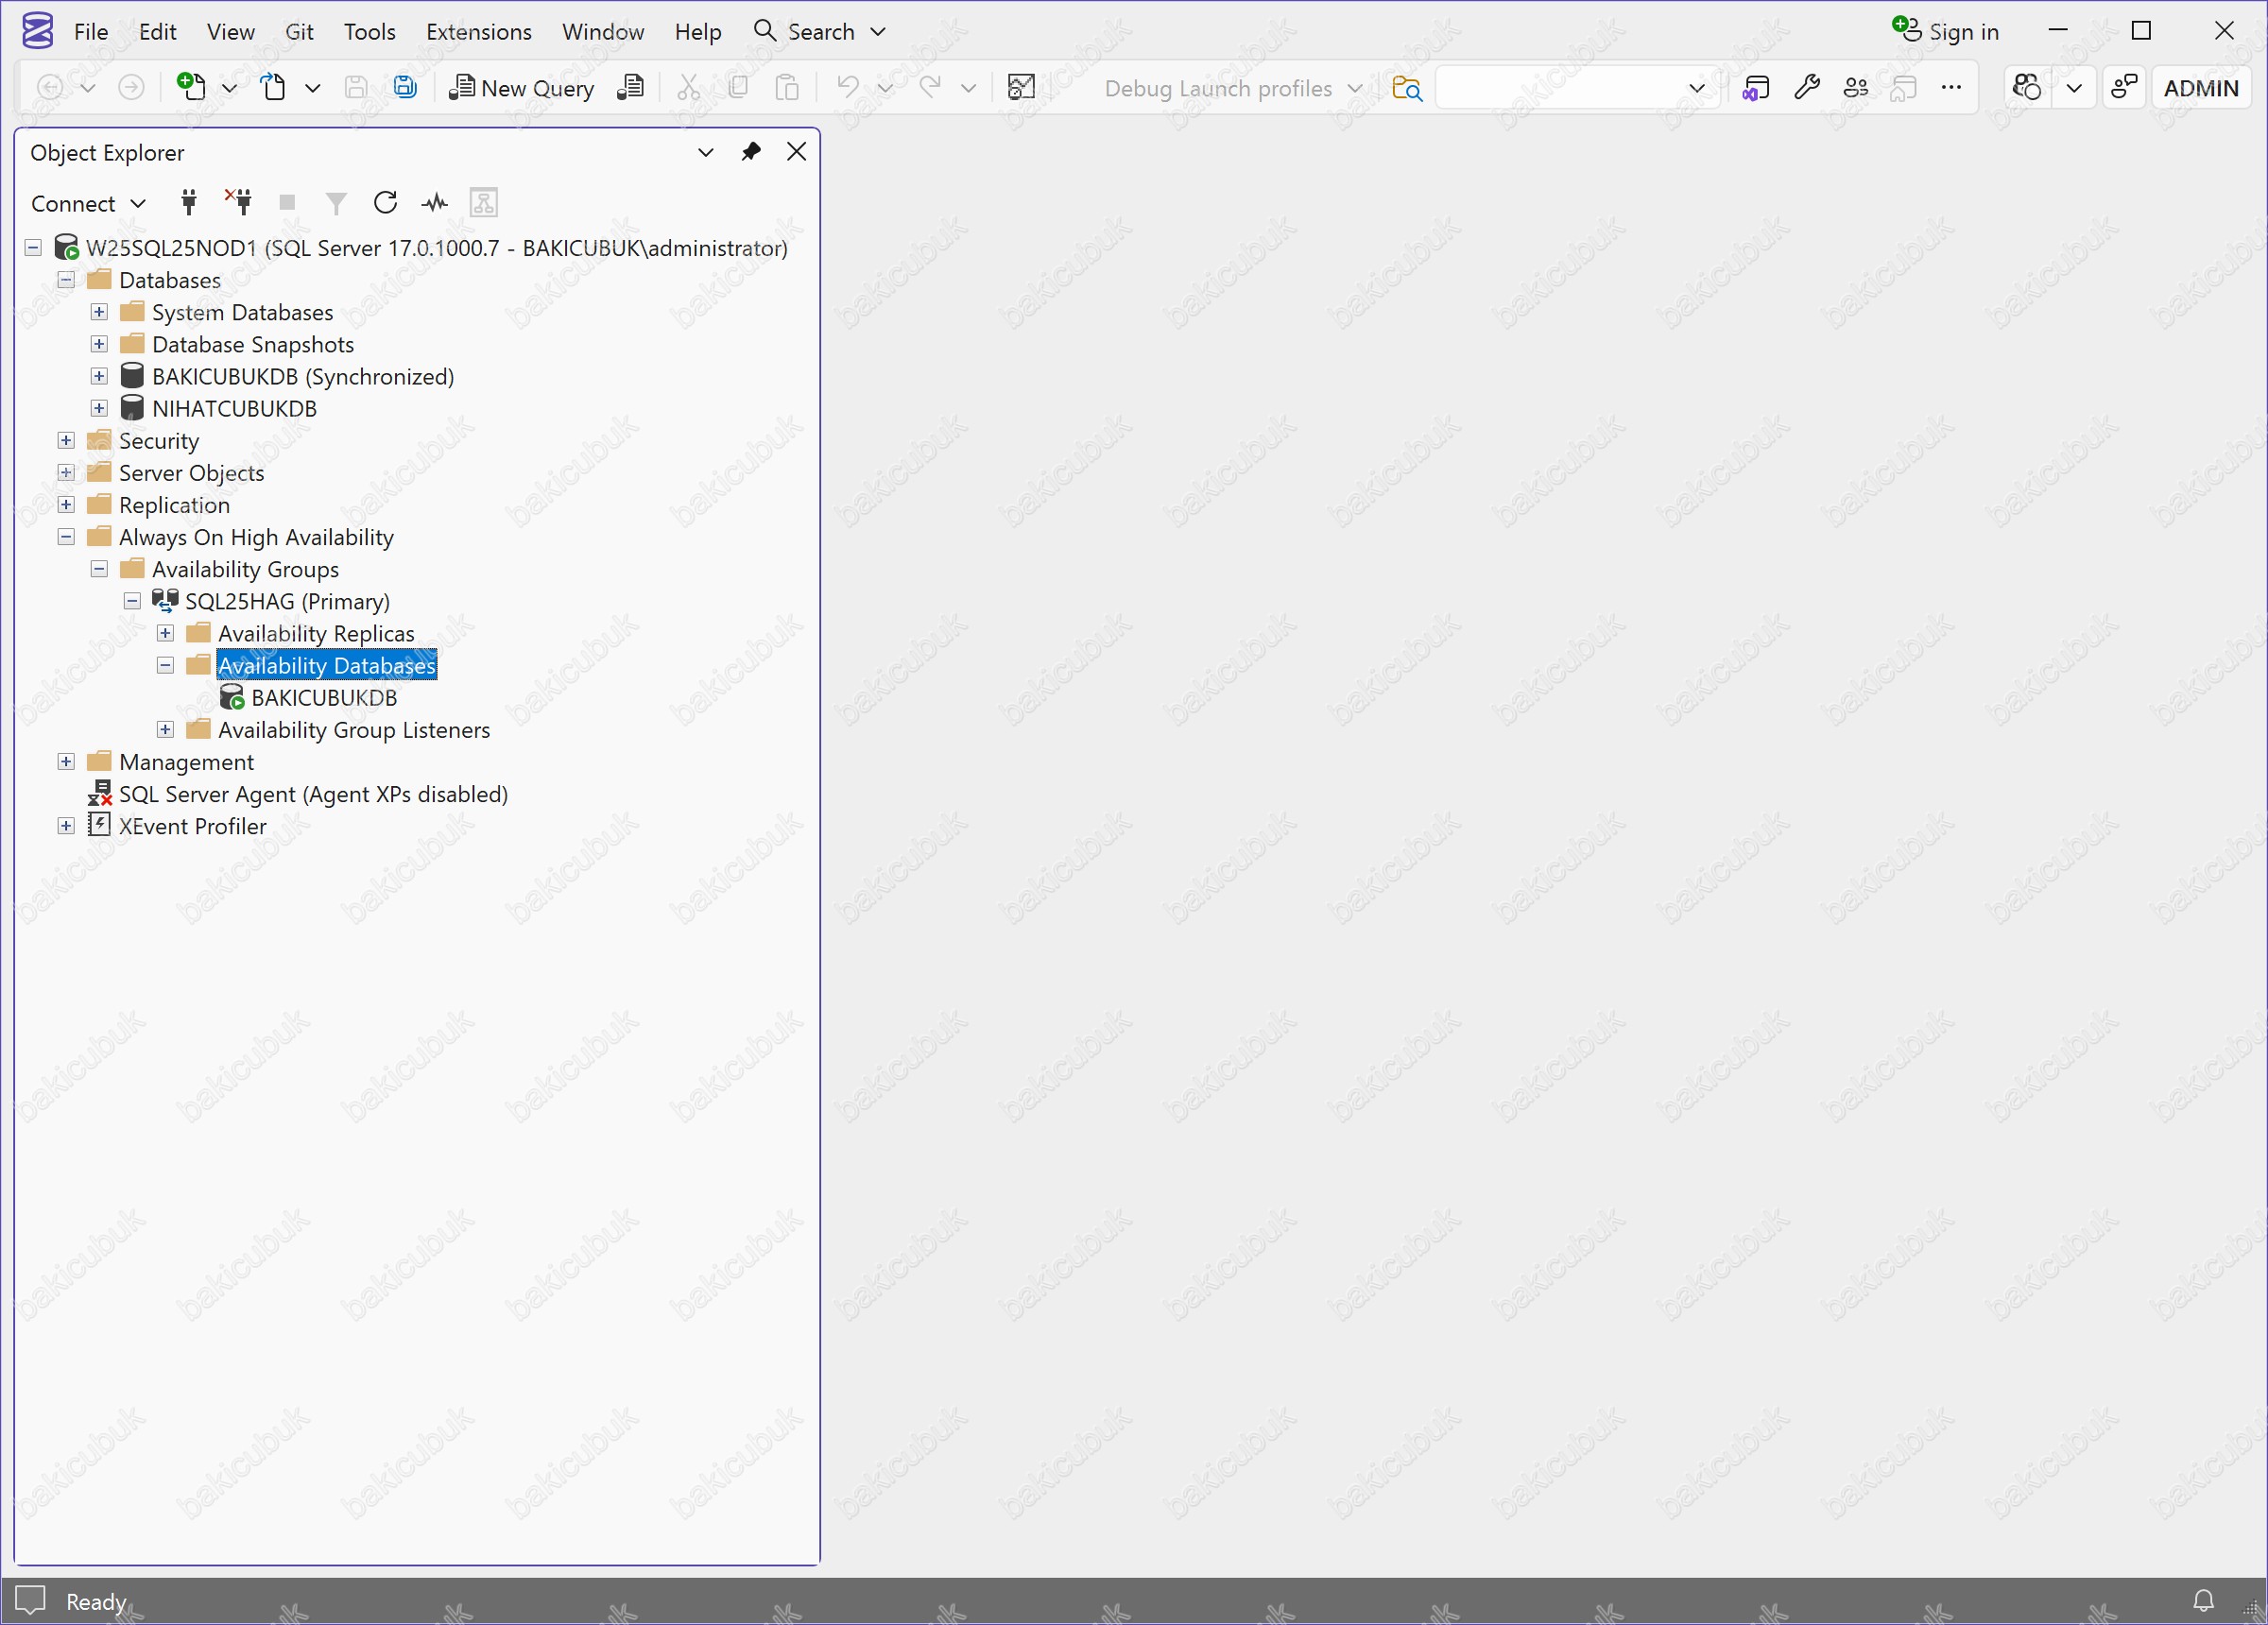Screen dimensions: 2268x1625
Task: Open the Properties wrench icon in toolbar
Action: 1806,88
